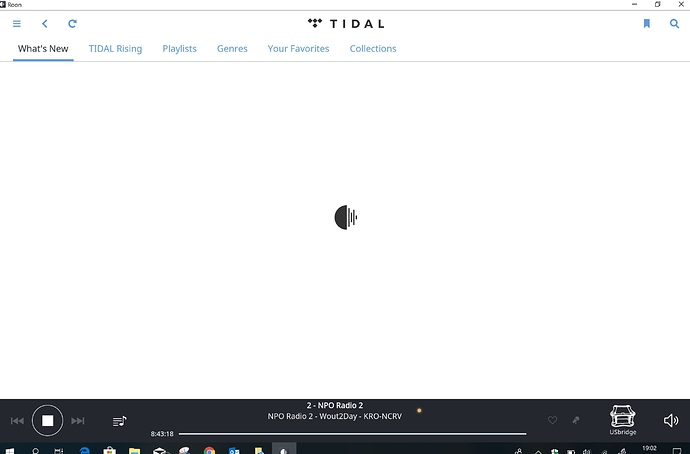The image size is (690, 454).
Task: Click the Roon taskbar icon
Action: pyautogui.click(x=284, y=450)
